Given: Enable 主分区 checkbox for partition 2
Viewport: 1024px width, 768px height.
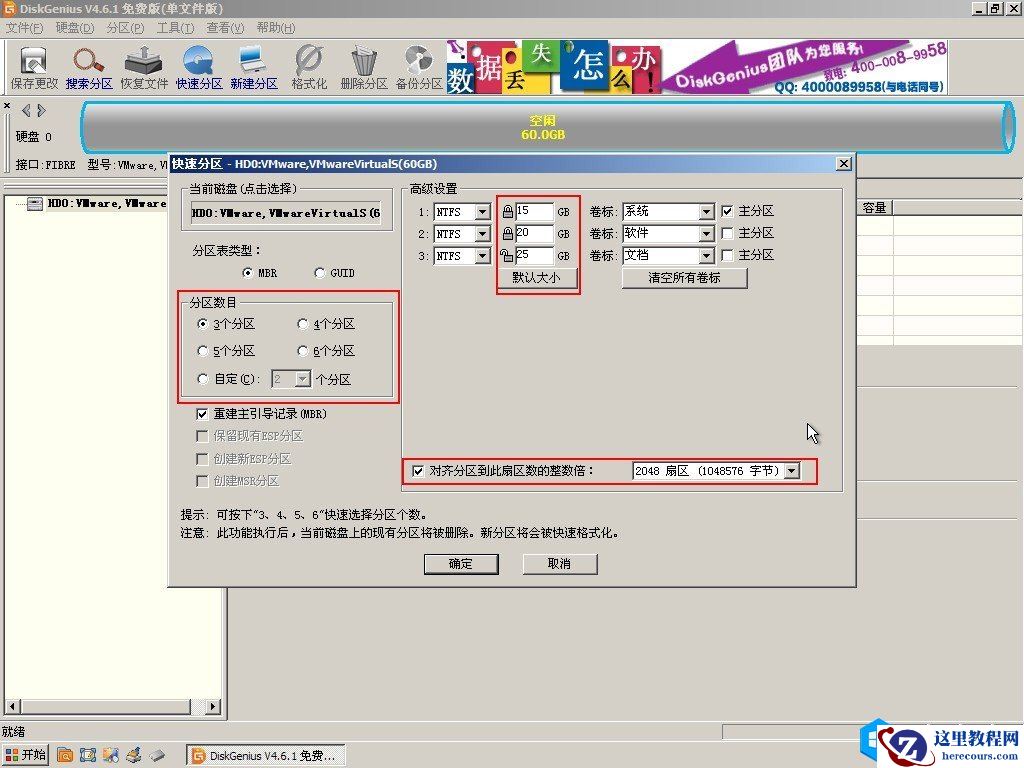Looking at the screenshot, I should pos(728,233).
